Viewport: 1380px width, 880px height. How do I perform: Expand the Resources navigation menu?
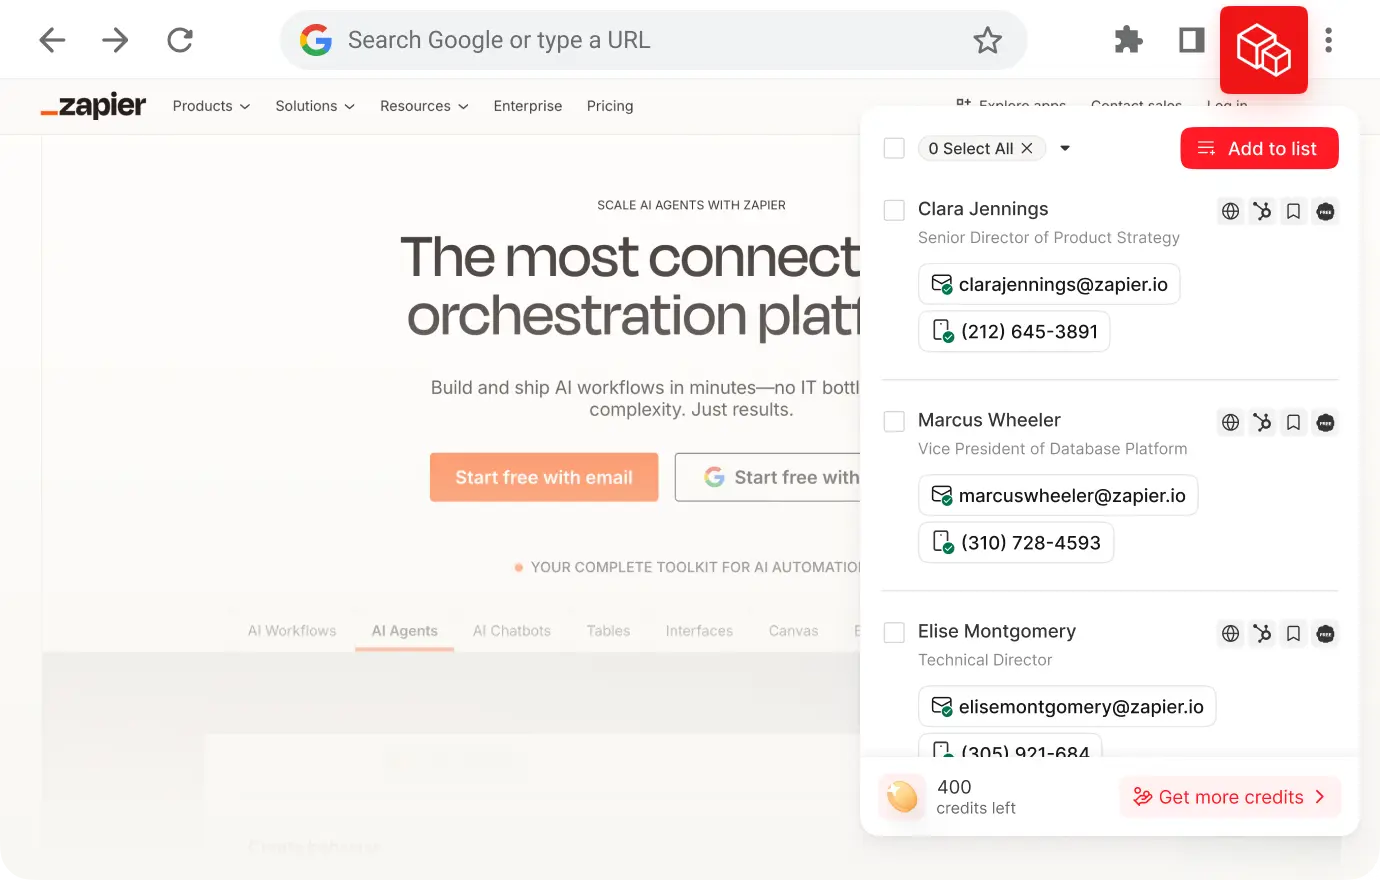pos(424,106)
